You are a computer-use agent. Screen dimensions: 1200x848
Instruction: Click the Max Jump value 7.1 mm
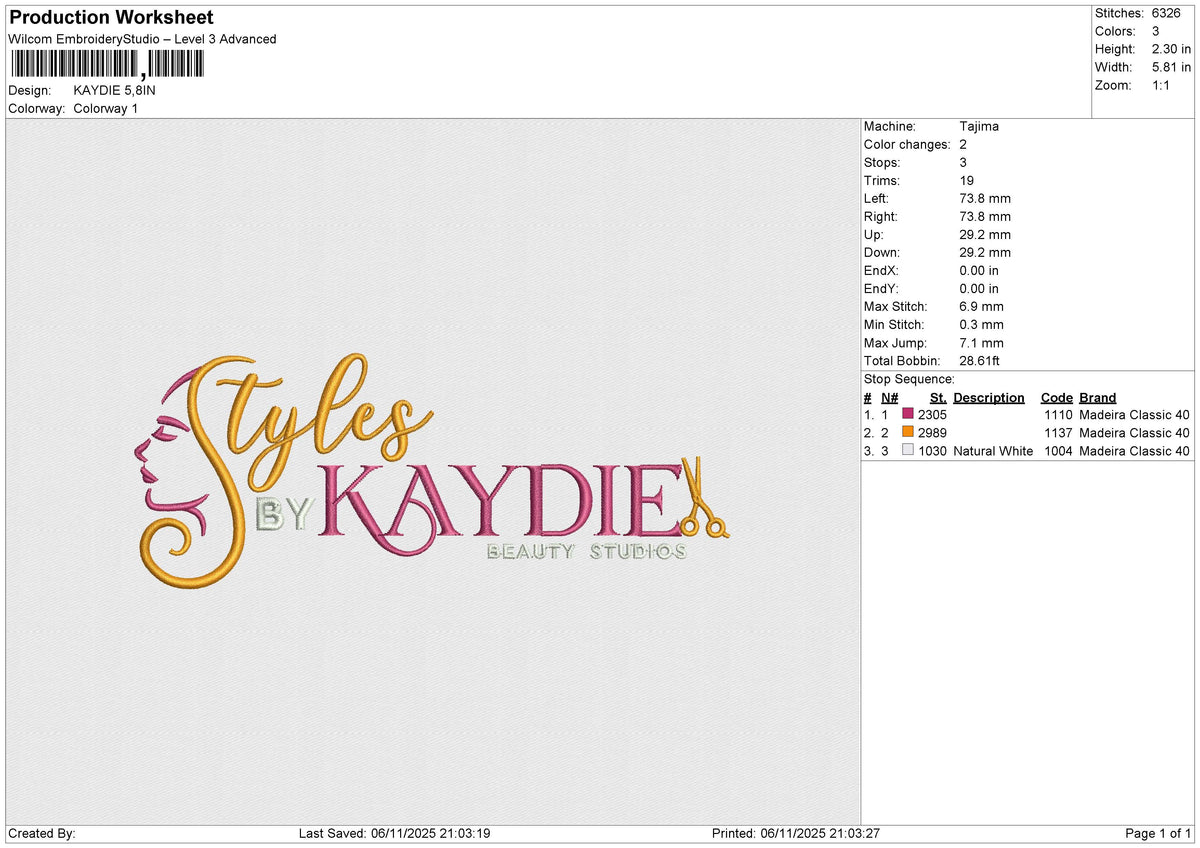pos(982,342)
